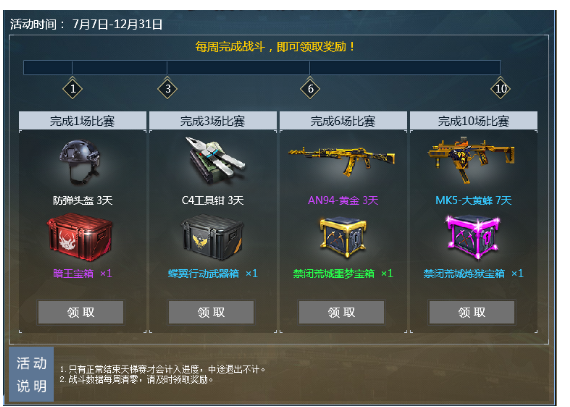Screen dimensions: 570x407
Task: Click the diamond milestone marker 1
Action: click(73, 89)
